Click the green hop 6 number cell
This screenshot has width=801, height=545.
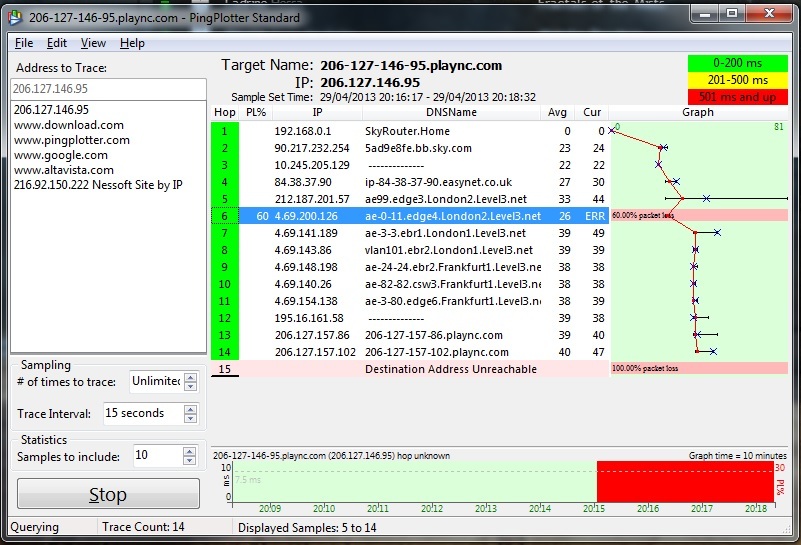click(225, 216)
